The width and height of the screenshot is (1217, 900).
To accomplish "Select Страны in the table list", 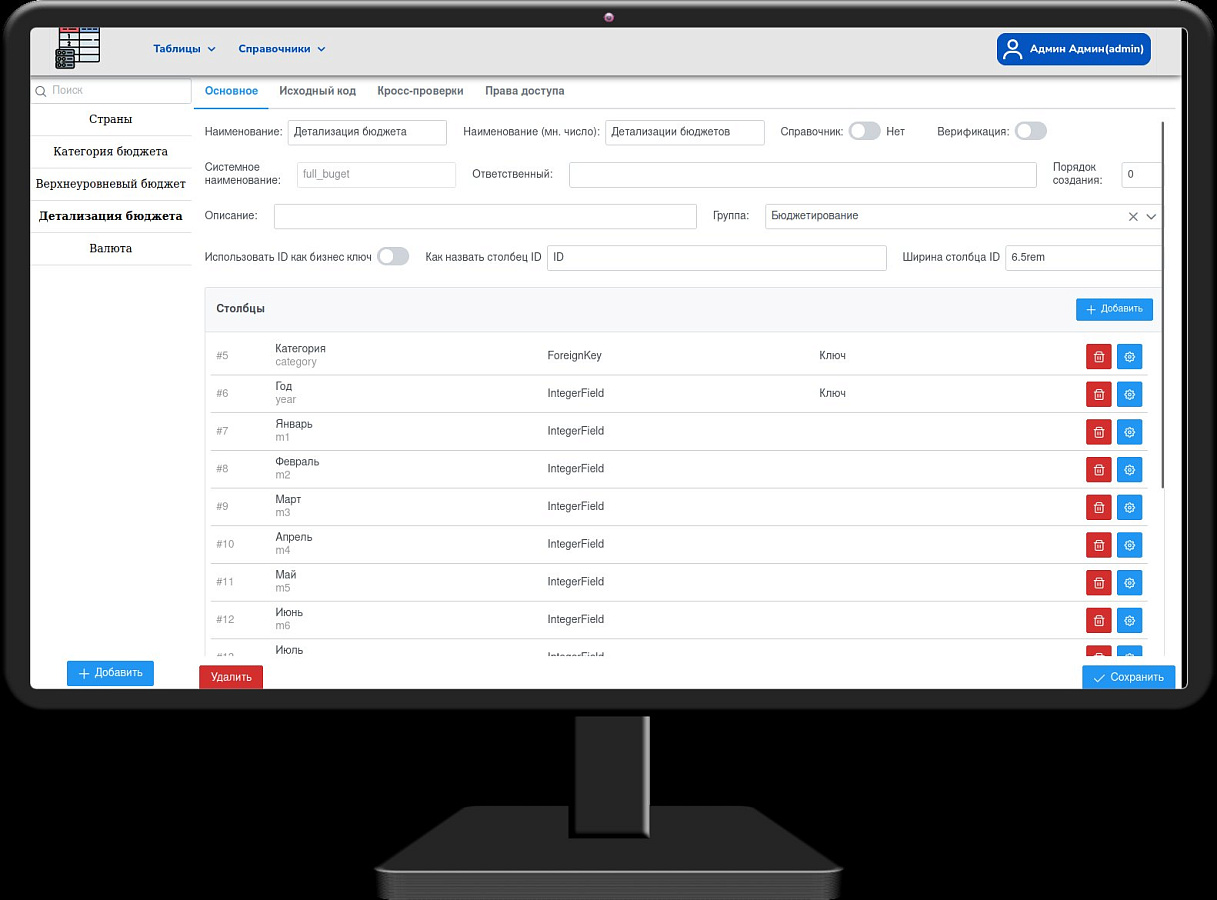I will pyautogui.click(x=110, y=119).
